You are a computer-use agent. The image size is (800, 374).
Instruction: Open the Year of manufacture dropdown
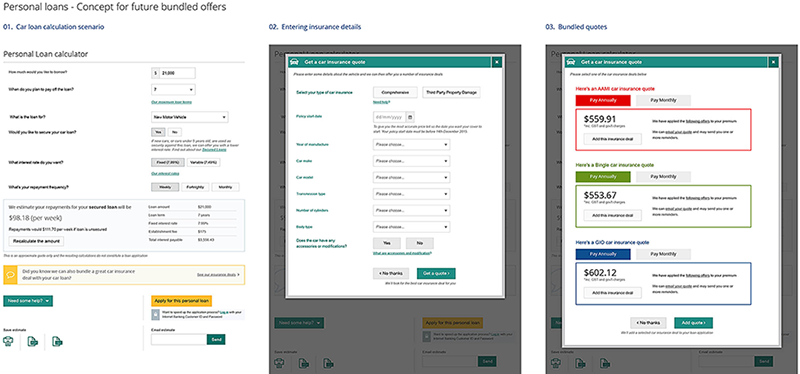click(411, 145)
